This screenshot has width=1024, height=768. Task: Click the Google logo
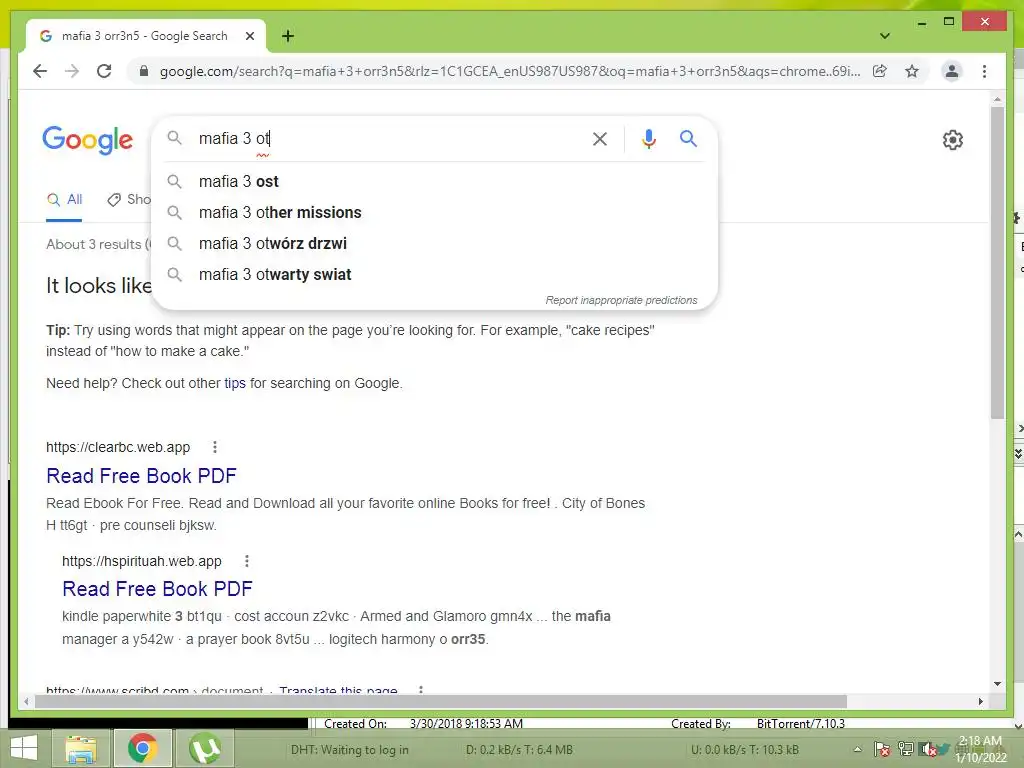[88, 140]
